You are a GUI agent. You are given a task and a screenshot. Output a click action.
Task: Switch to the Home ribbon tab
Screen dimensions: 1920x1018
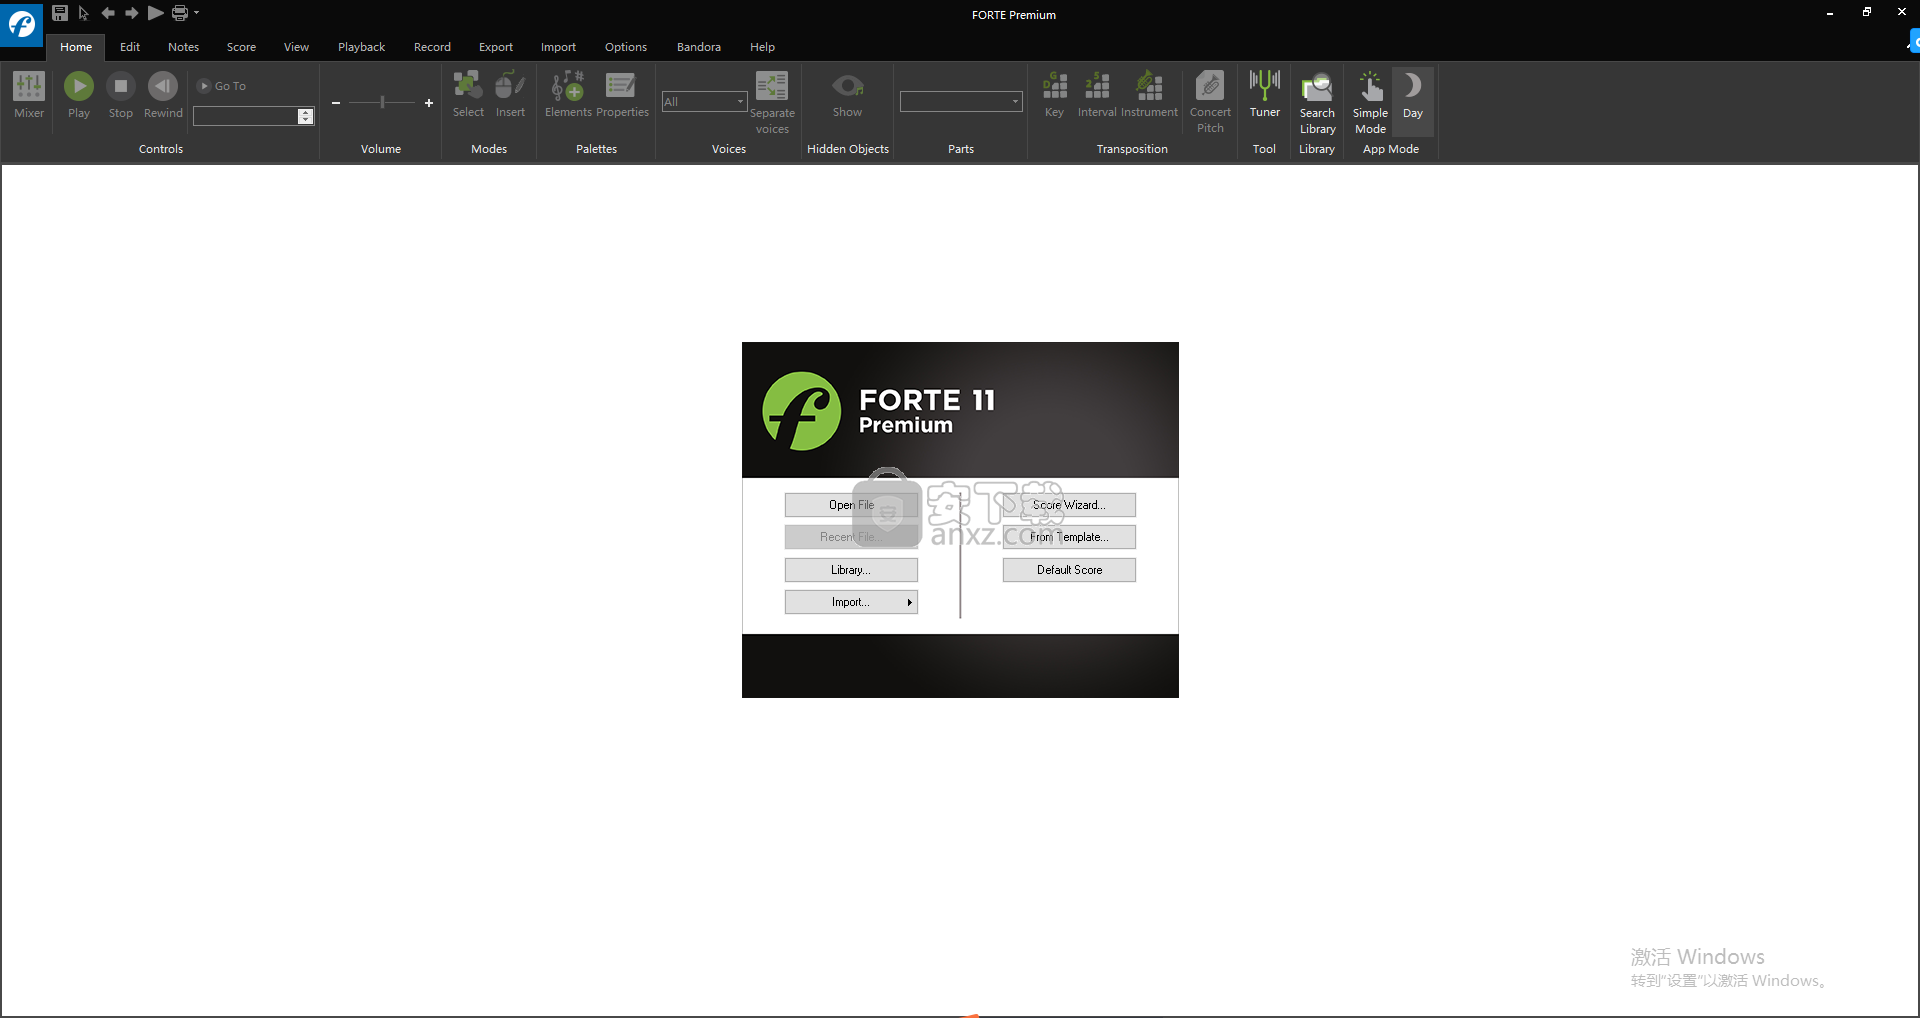[76, 47]
